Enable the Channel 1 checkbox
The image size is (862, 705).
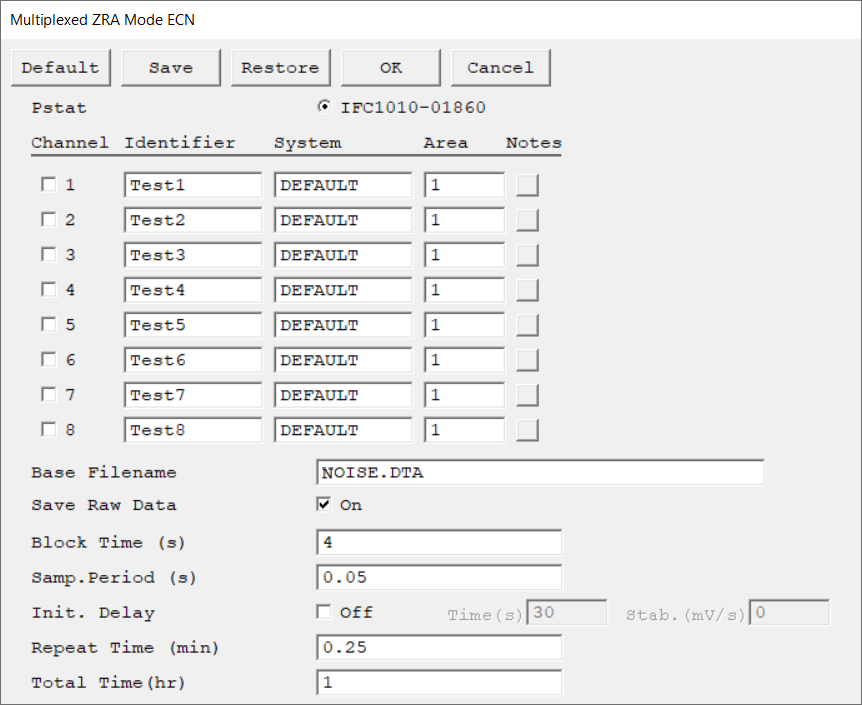[x=48, y=185]
